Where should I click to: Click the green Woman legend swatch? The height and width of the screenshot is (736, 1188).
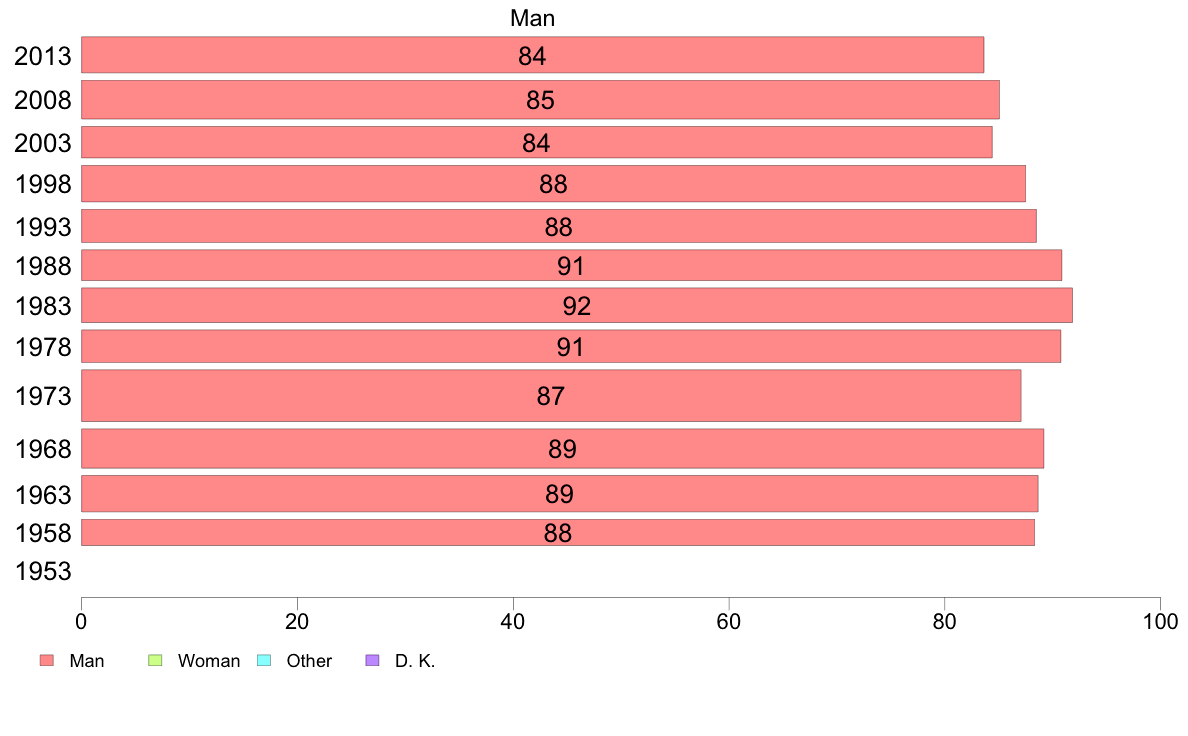coord(155,660)
